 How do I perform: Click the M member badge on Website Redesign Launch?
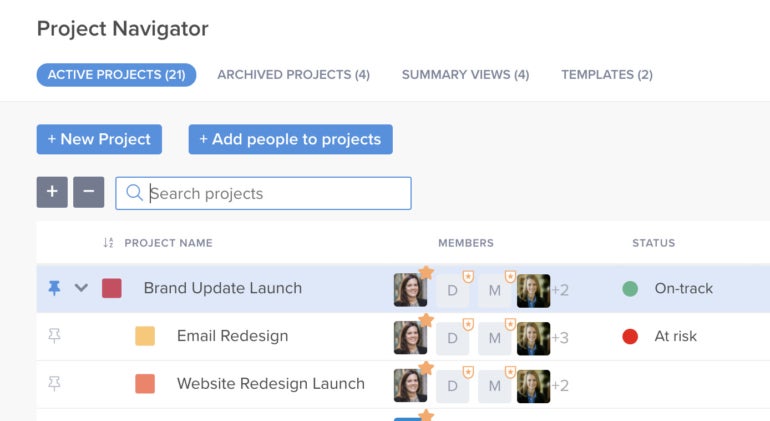[x=494, y=386]
